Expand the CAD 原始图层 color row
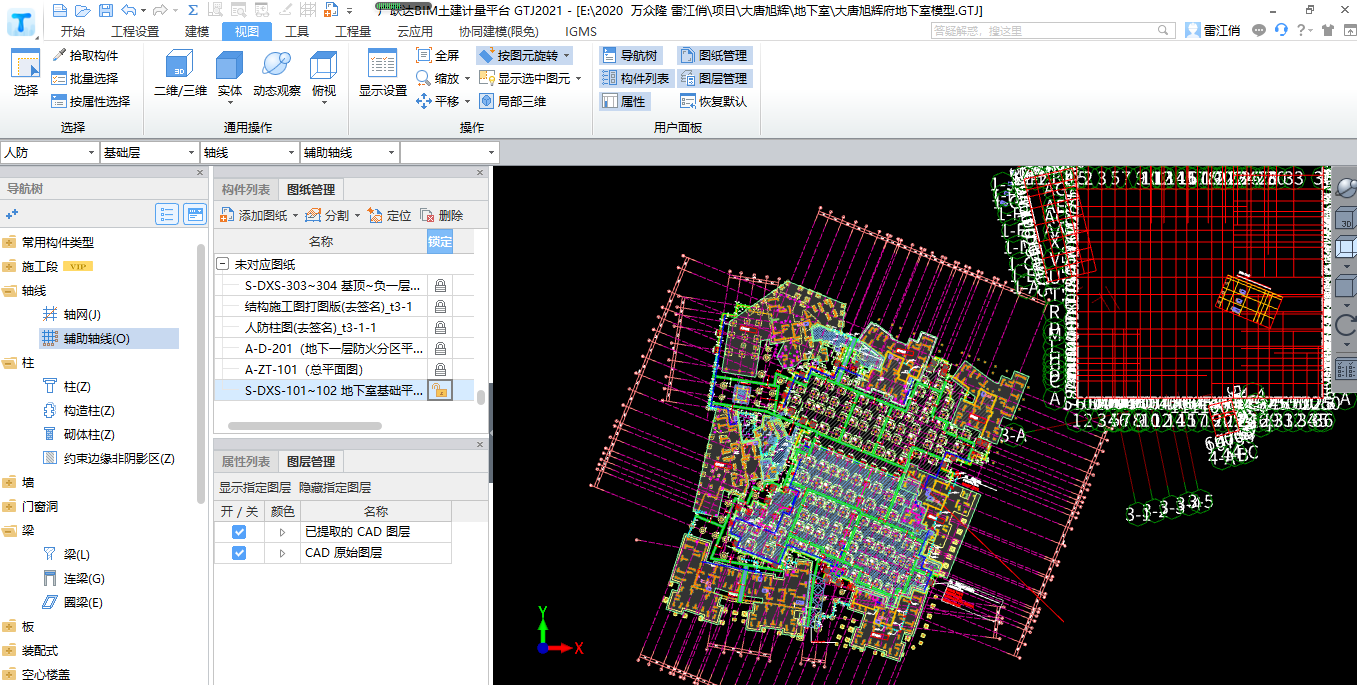The width and height of the screenshot is (1357, 685). (282, 552)
